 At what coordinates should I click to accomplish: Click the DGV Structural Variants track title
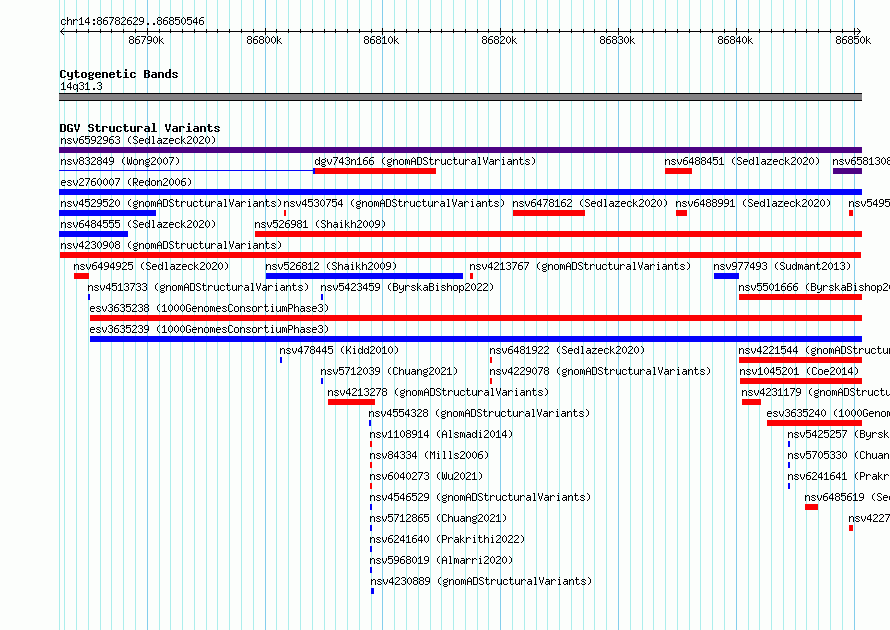click(x=140, y=128)
